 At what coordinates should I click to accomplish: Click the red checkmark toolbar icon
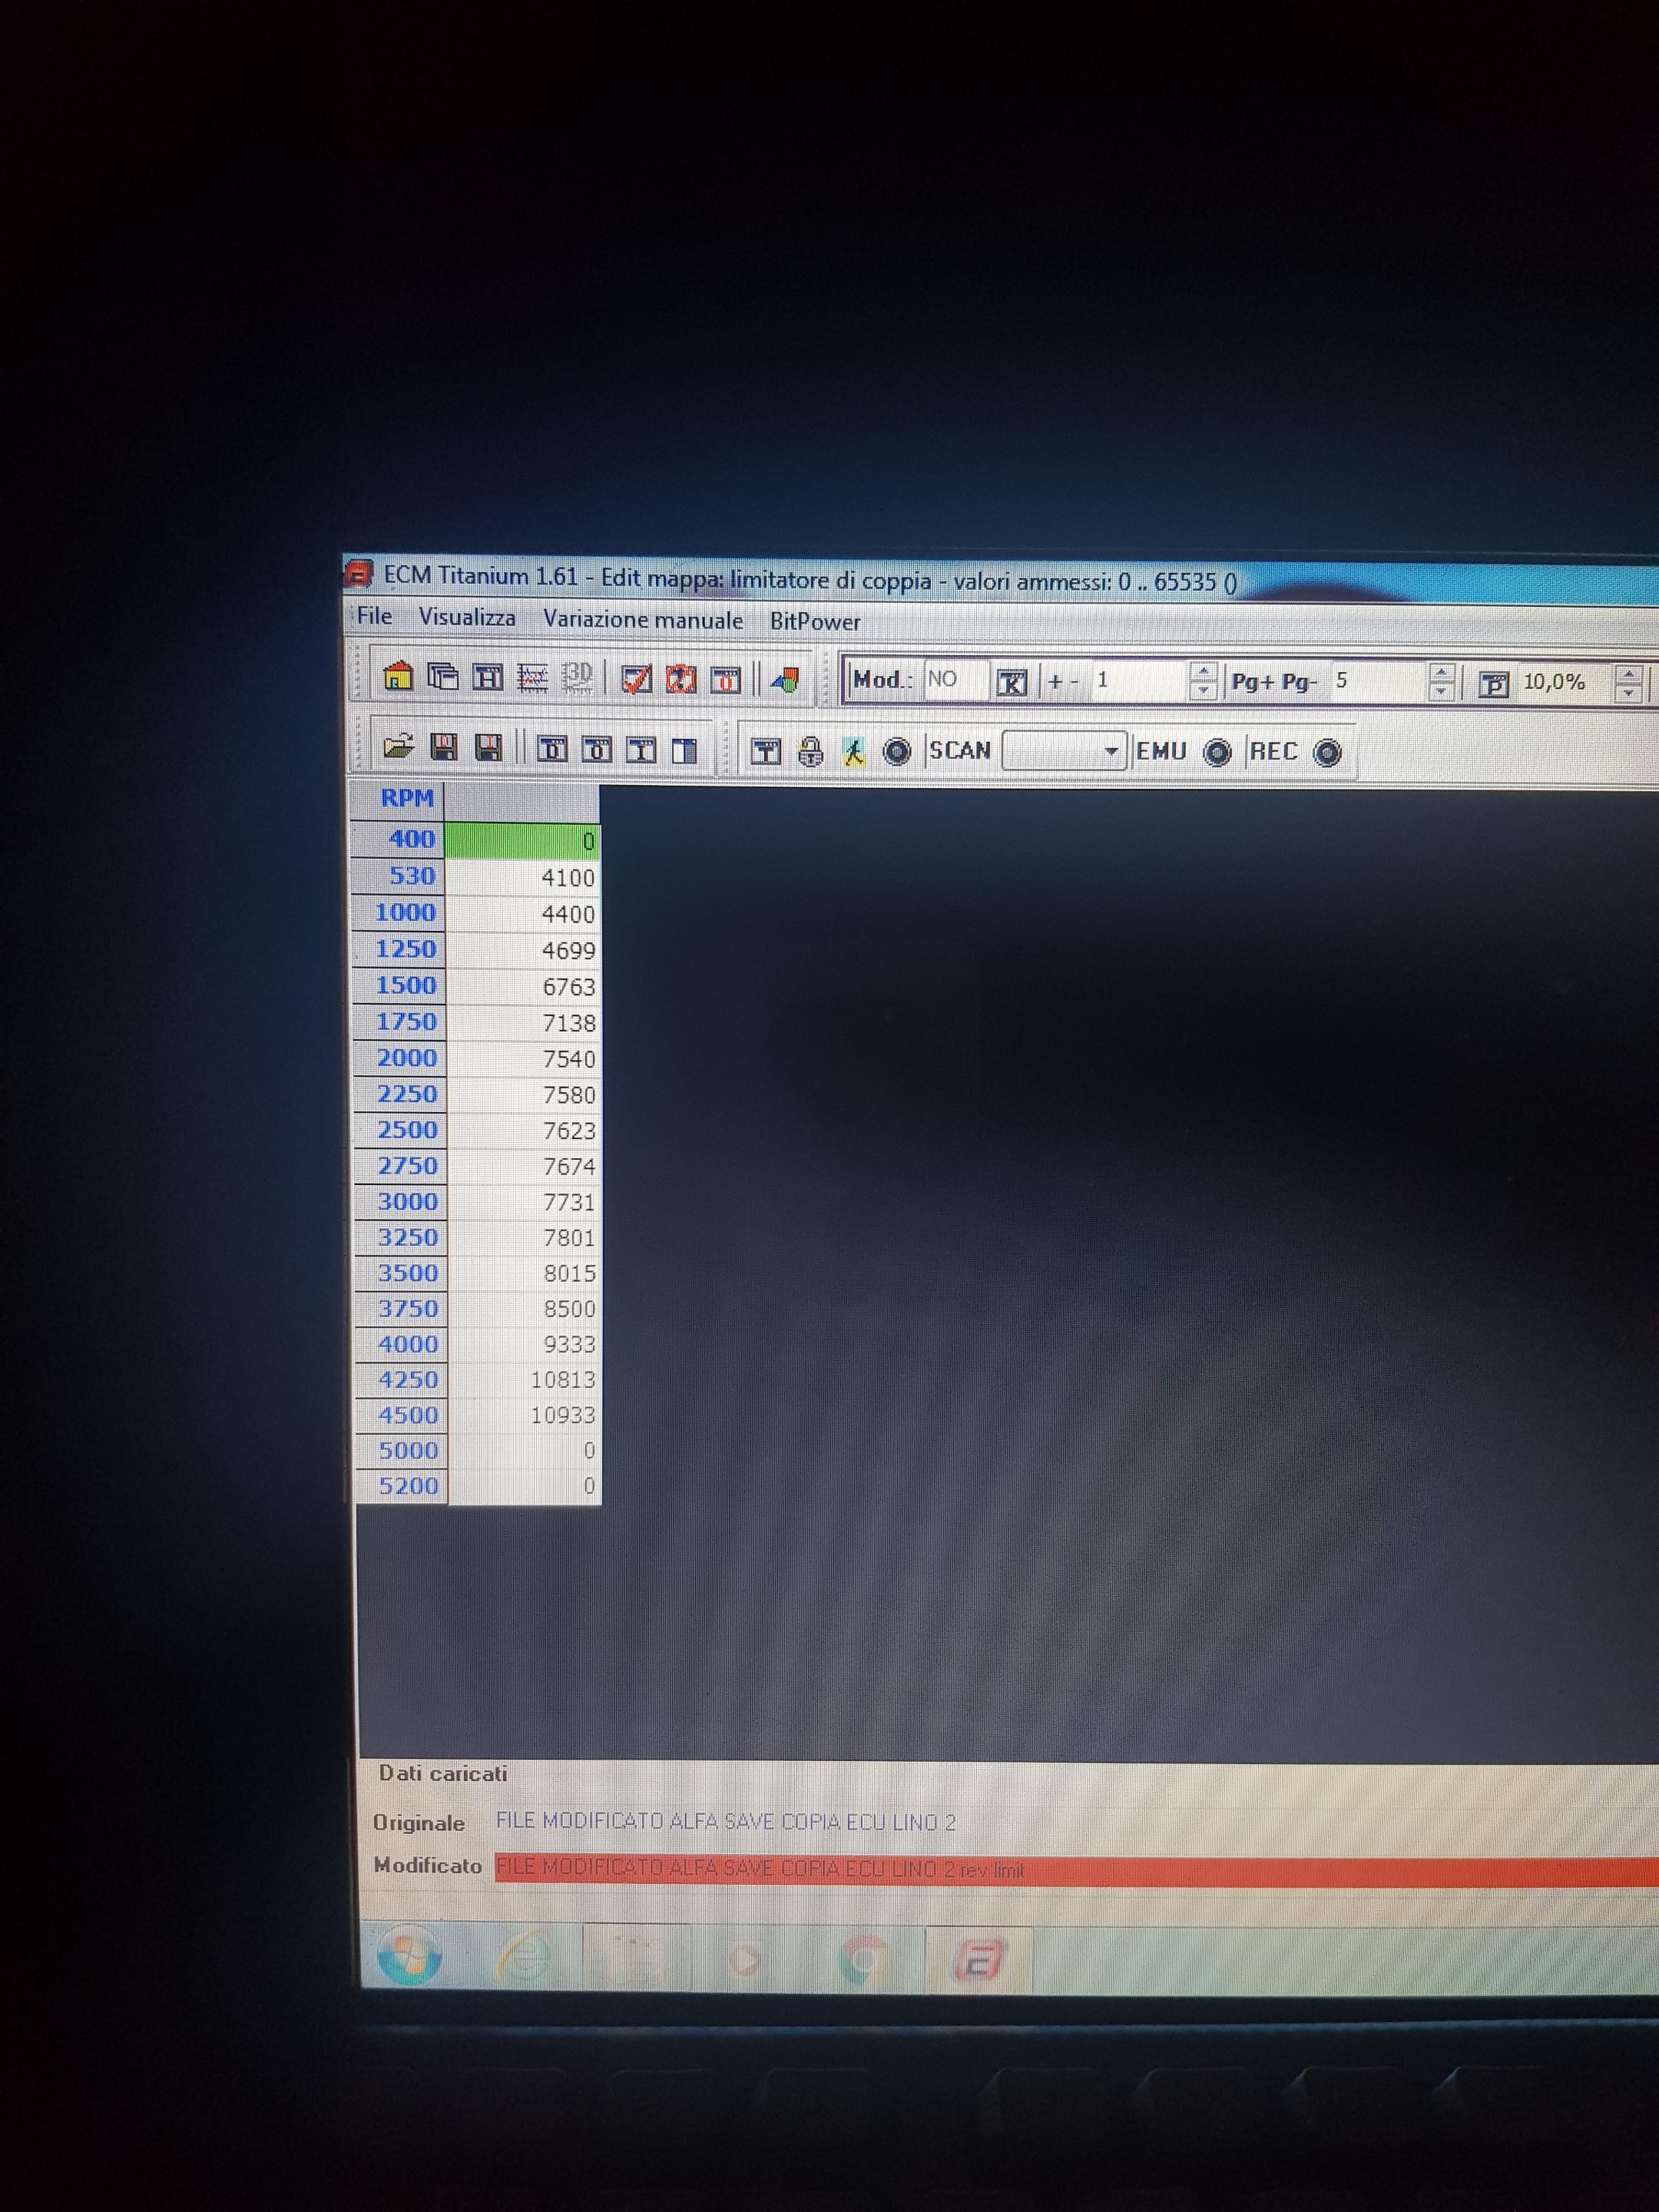636,680
